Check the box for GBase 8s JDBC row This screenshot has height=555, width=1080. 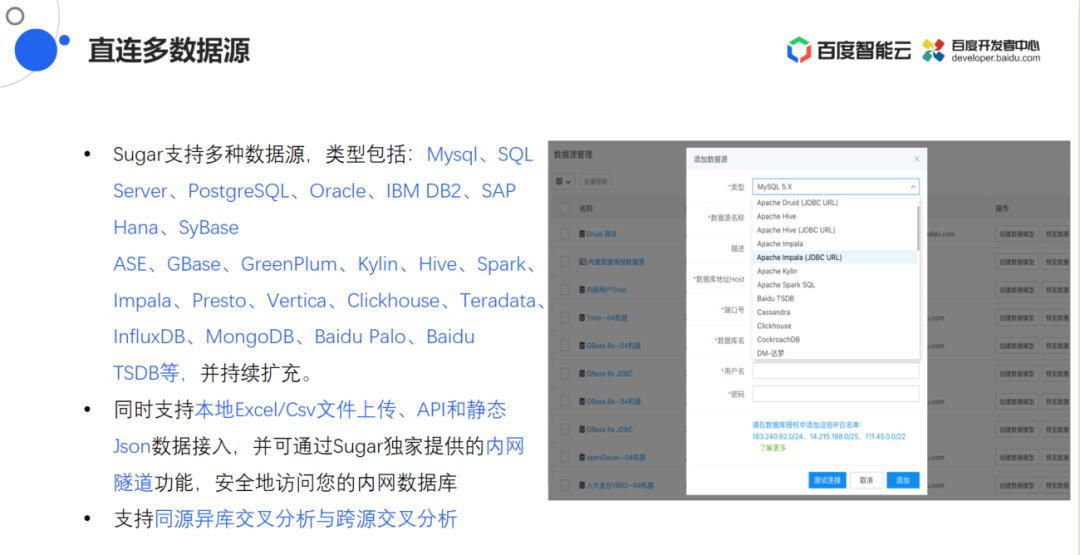click(x=565, y=373)
